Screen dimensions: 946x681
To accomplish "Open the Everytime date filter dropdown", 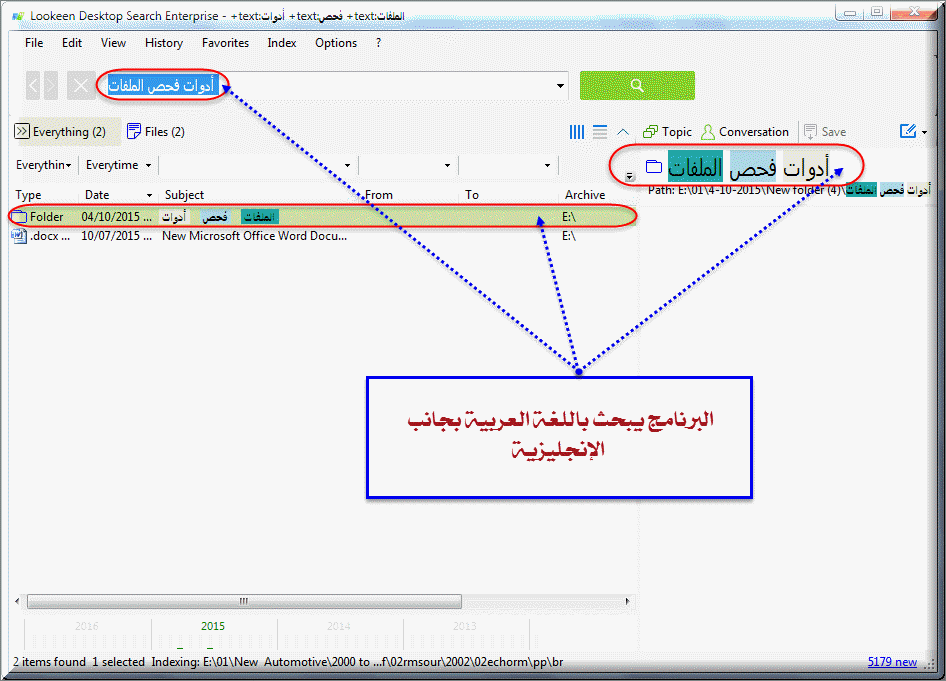I will coord(118,165).
